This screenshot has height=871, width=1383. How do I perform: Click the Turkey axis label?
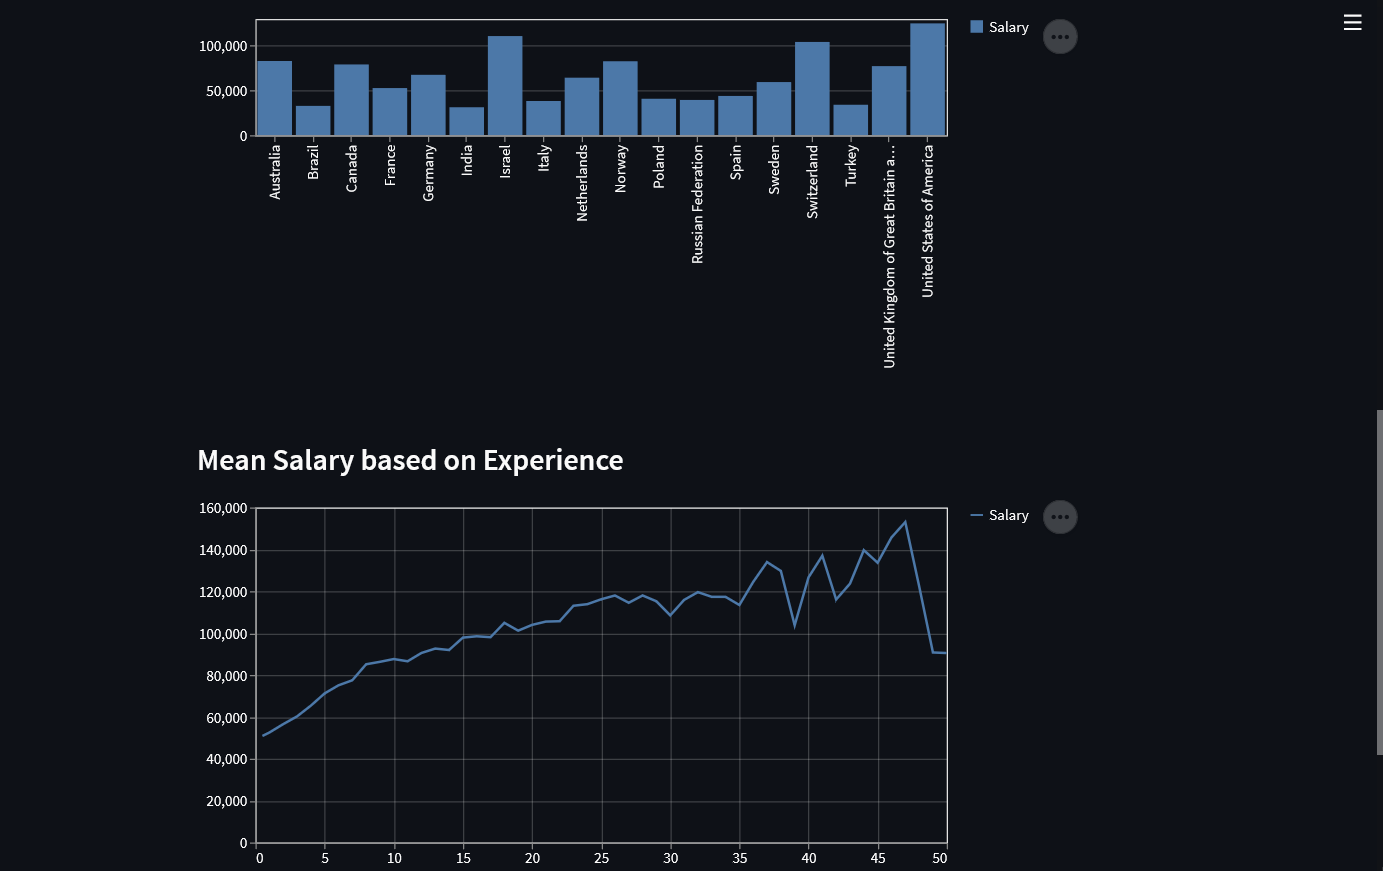click(851, 165)
